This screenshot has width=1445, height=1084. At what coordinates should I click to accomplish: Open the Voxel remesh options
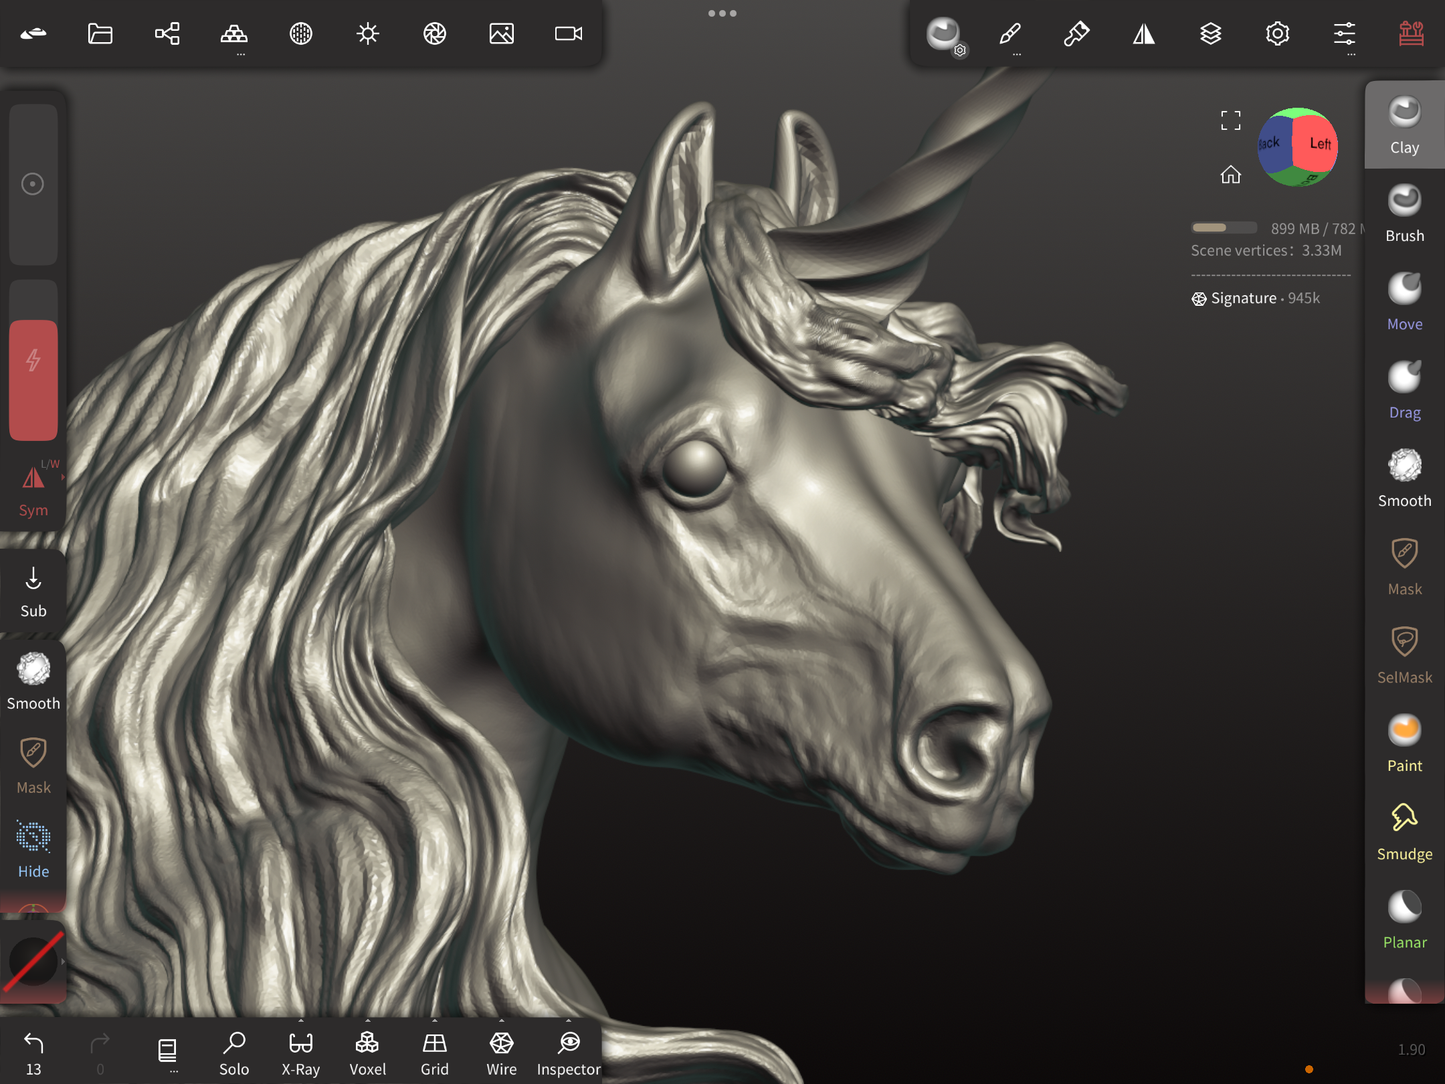(x=367, y=1053)
